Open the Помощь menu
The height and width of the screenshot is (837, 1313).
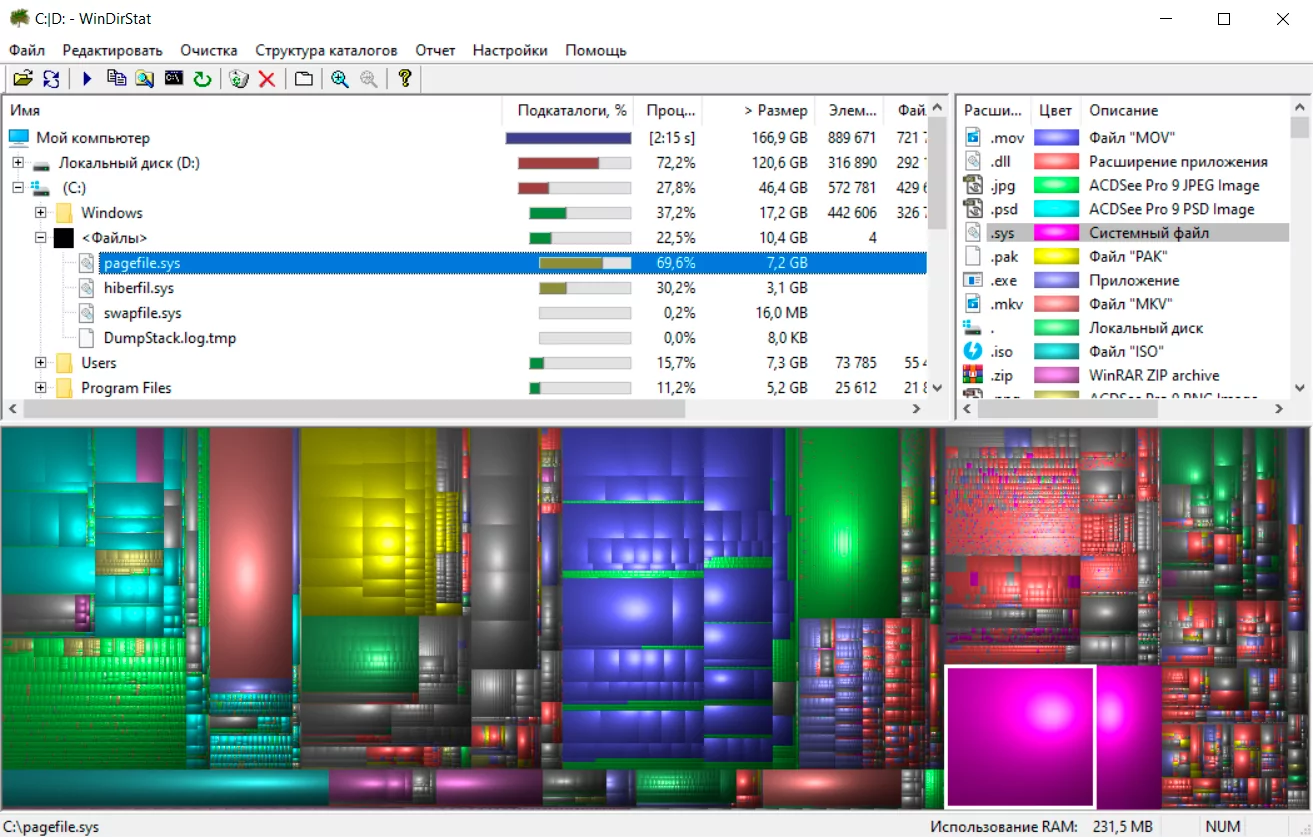coord(596,50)
